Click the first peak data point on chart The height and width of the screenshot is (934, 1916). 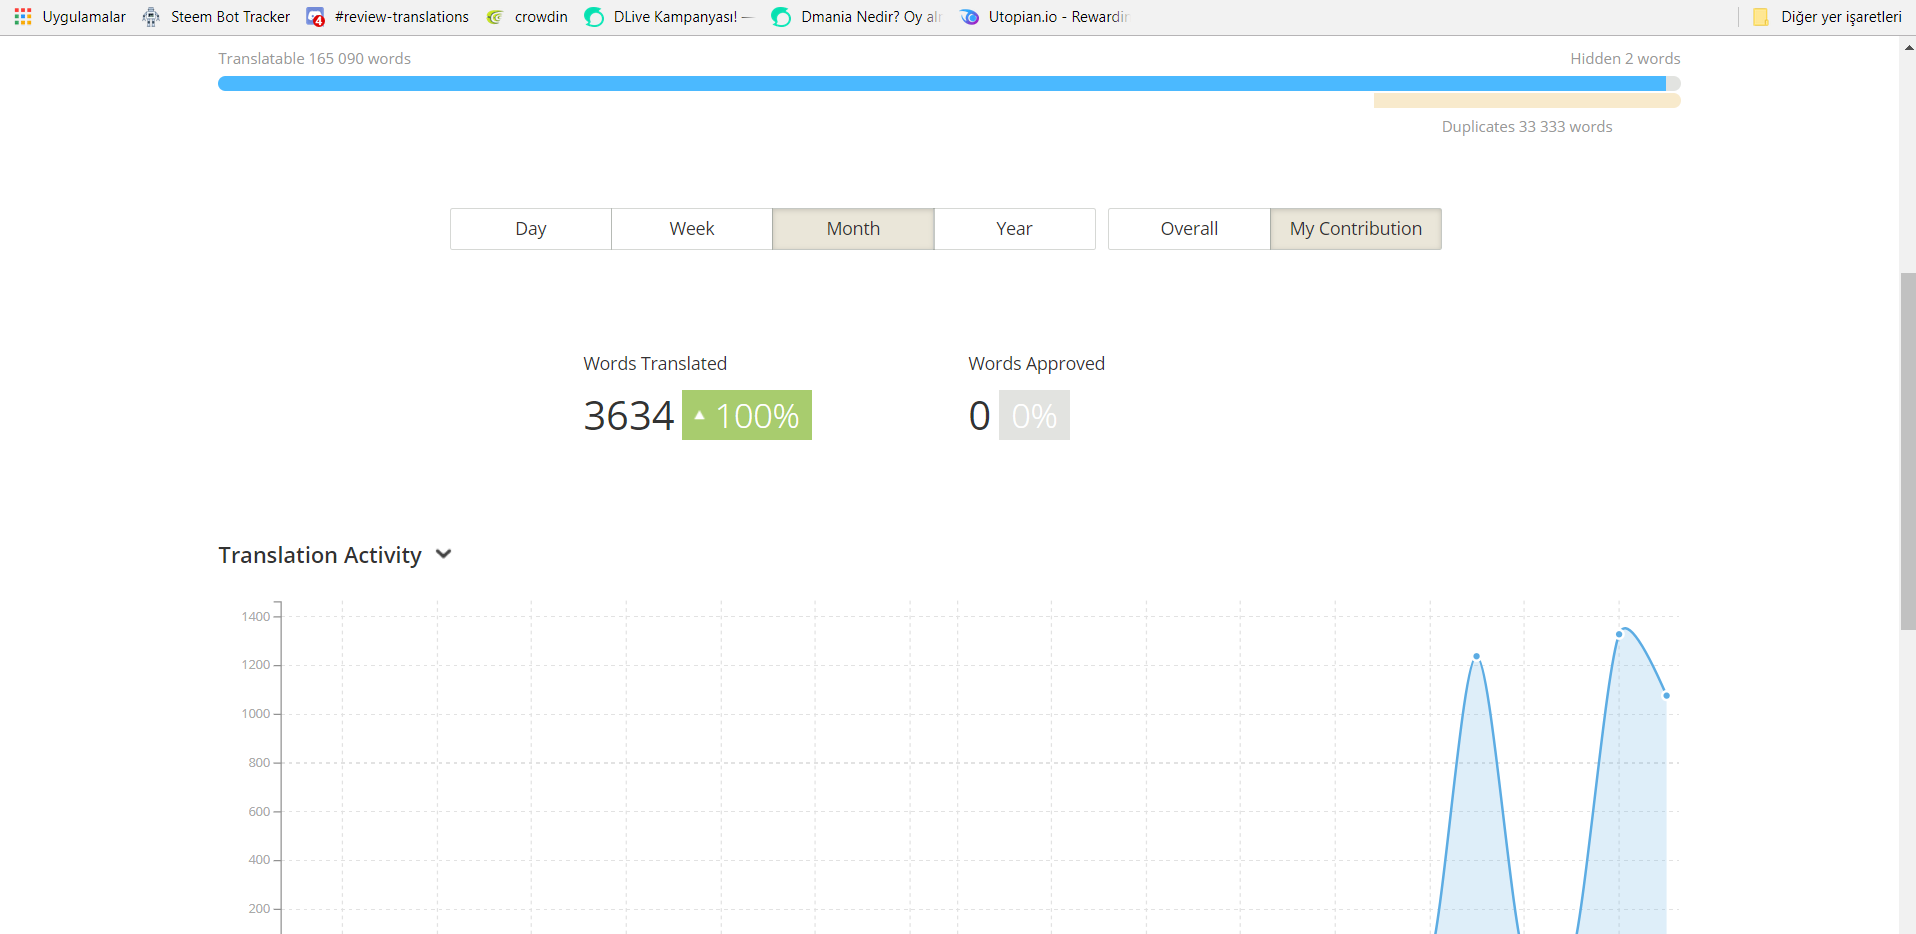pyautogui.click(x=1476, y=657)
